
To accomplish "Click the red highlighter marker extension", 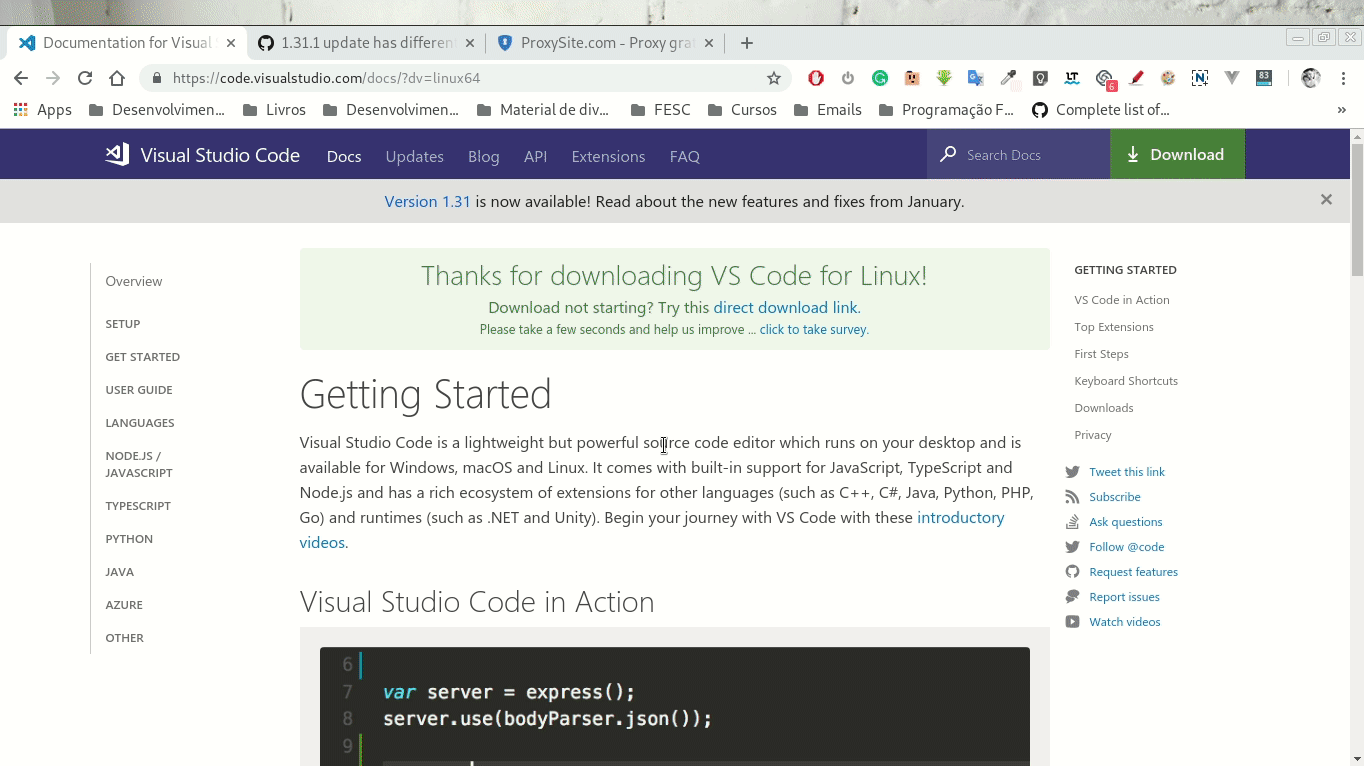I will (x=1136, y=78).
